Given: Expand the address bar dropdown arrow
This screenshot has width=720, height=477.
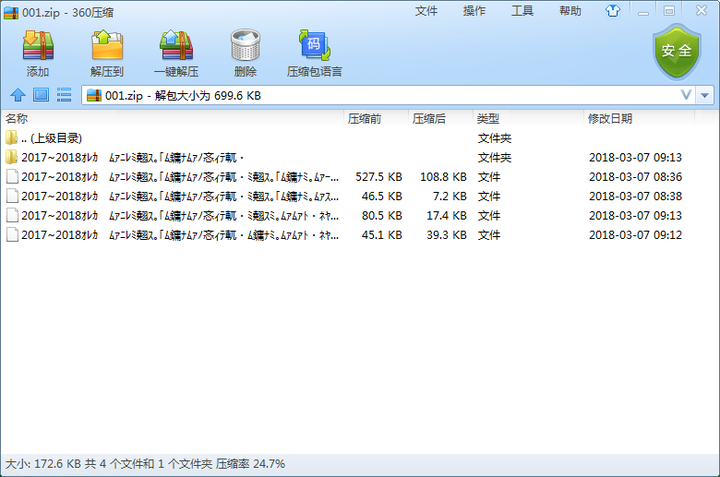Looking at the screenshot, I should tap(705, 95).
